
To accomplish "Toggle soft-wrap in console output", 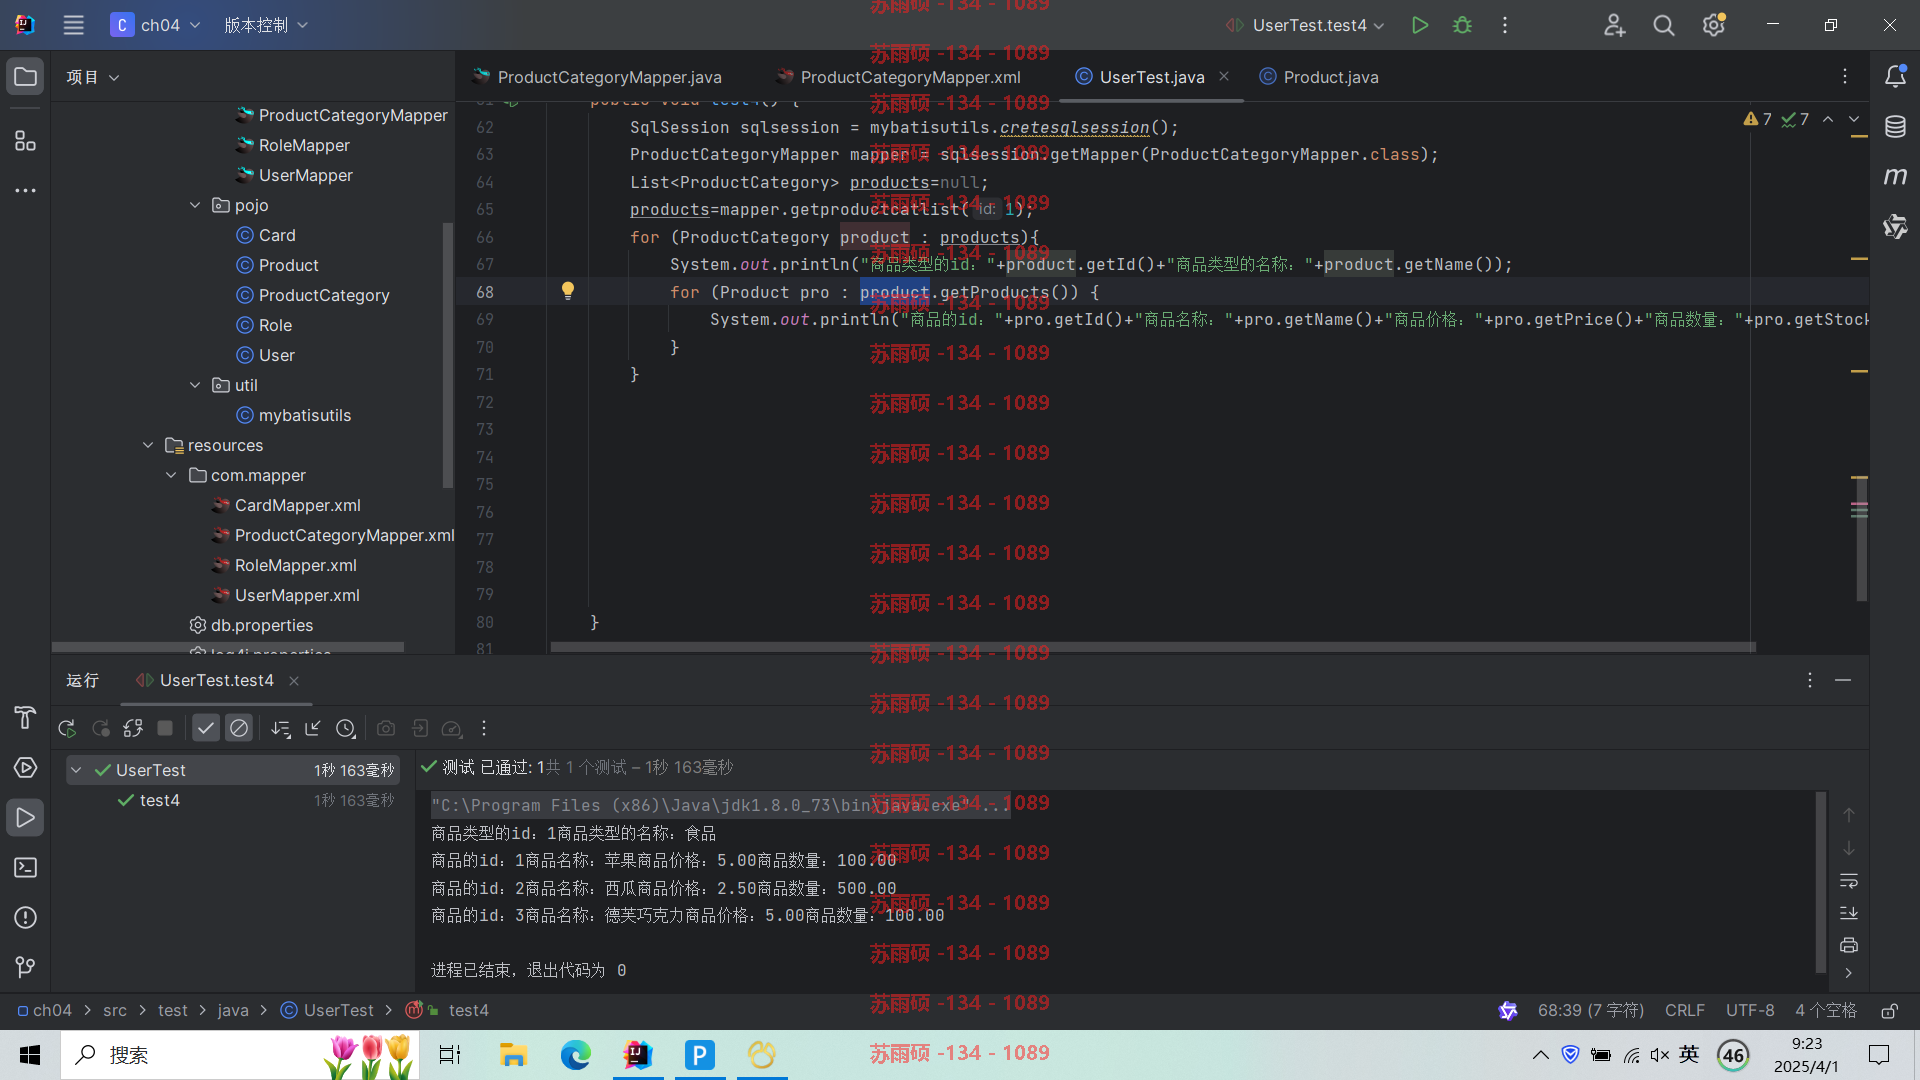I will coord(1849,881).
